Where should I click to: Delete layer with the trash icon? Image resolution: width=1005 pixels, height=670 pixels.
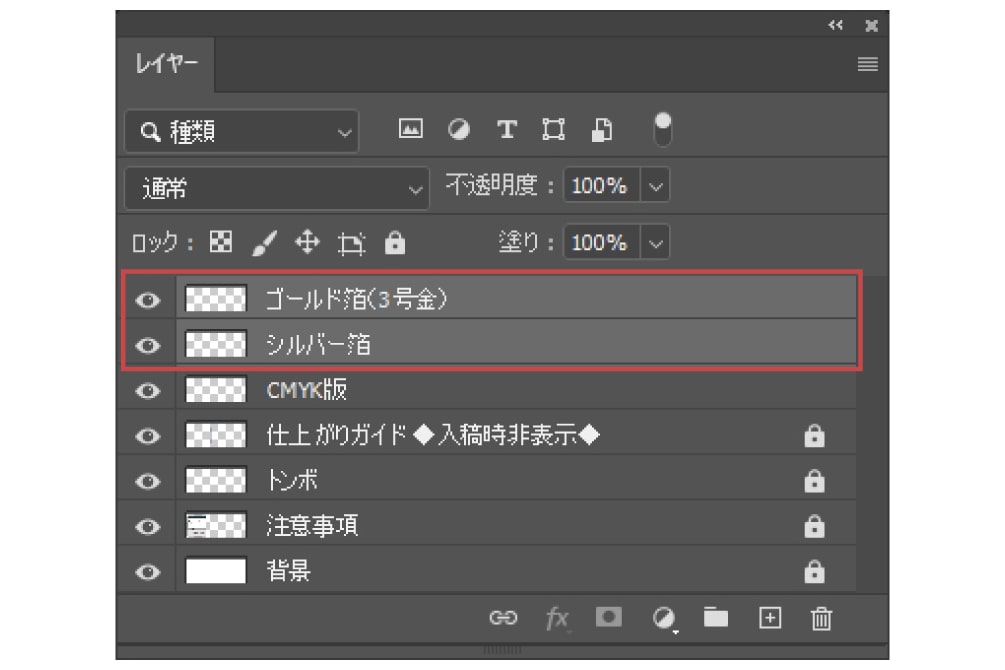[x=821, y=618]
